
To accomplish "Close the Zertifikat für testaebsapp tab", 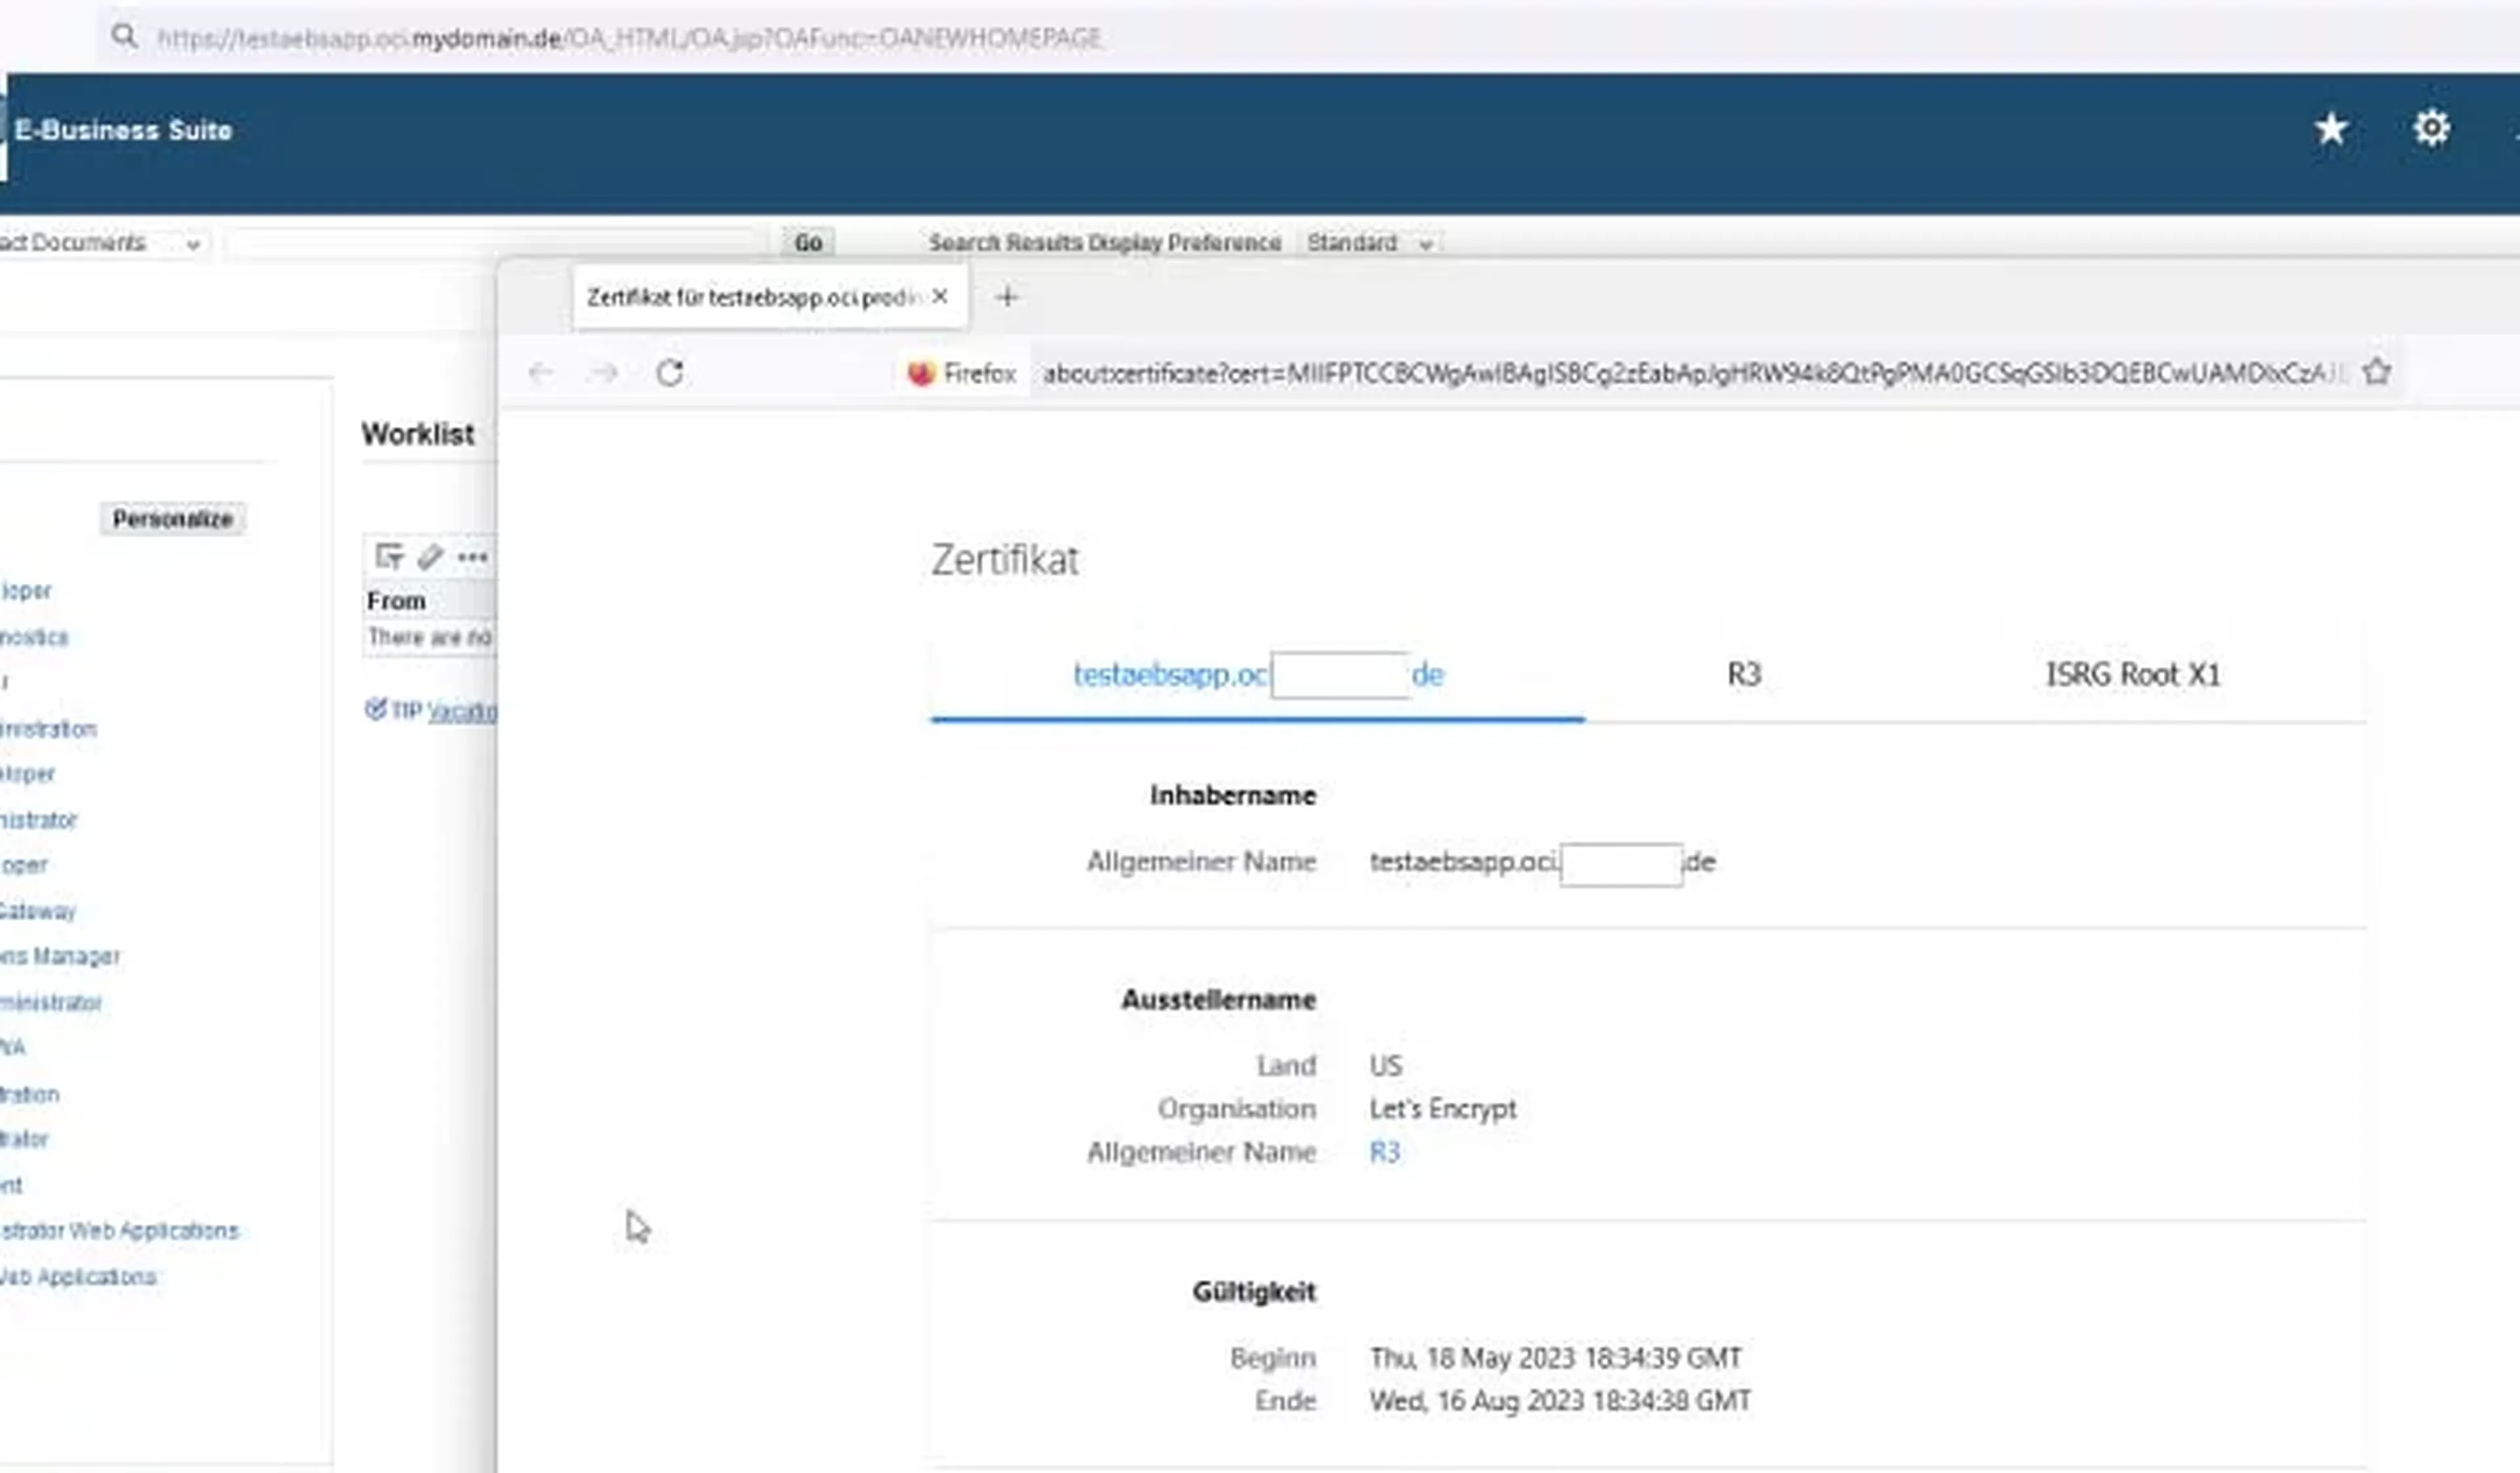I will coord(940,296).
